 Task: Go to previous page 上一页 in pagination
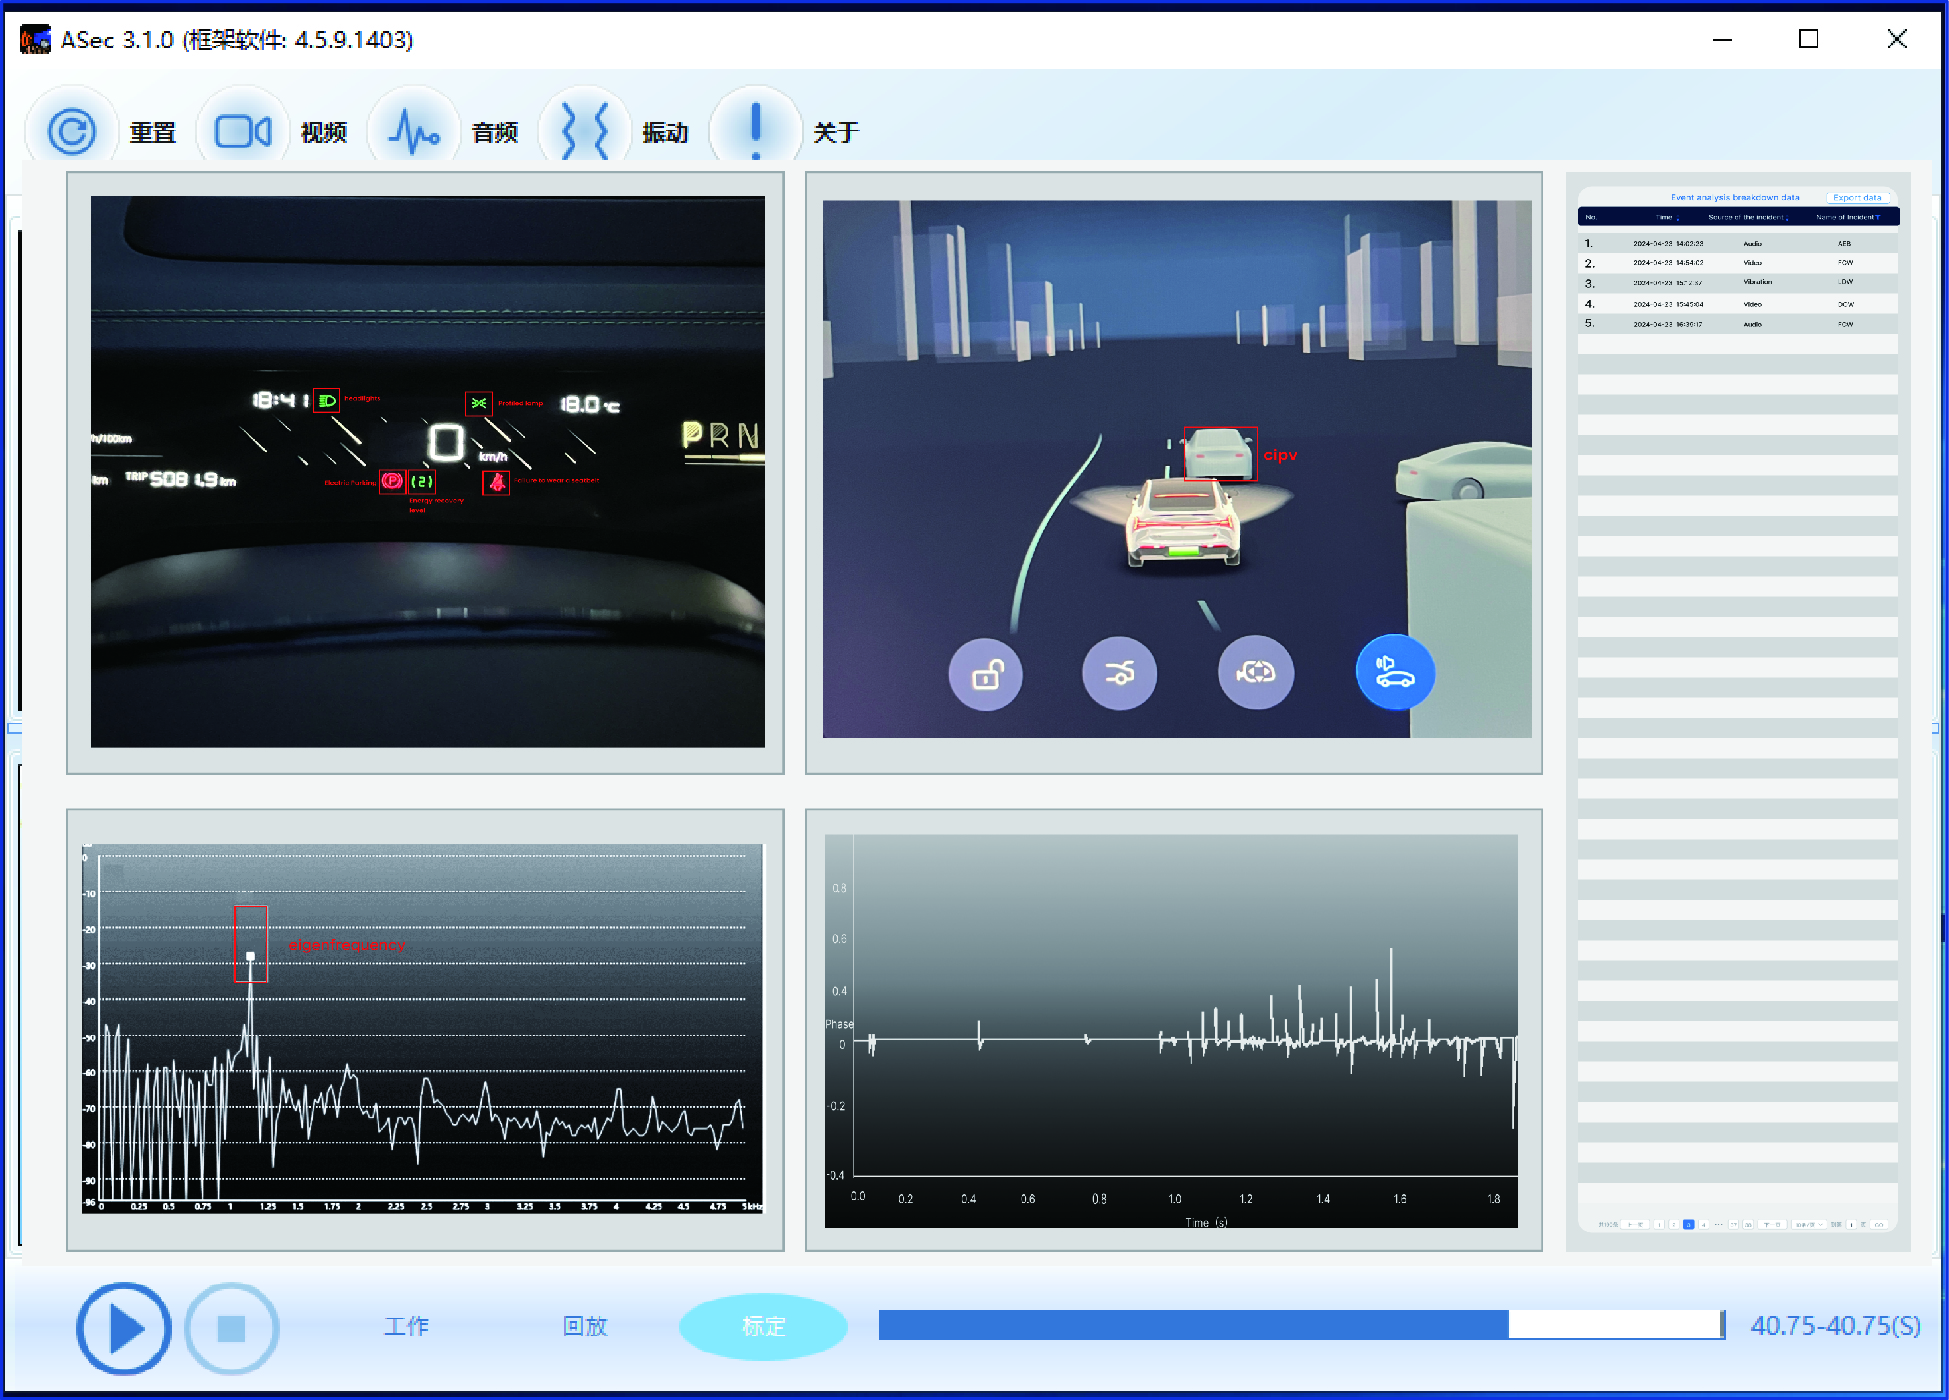click(1635, 1224)
